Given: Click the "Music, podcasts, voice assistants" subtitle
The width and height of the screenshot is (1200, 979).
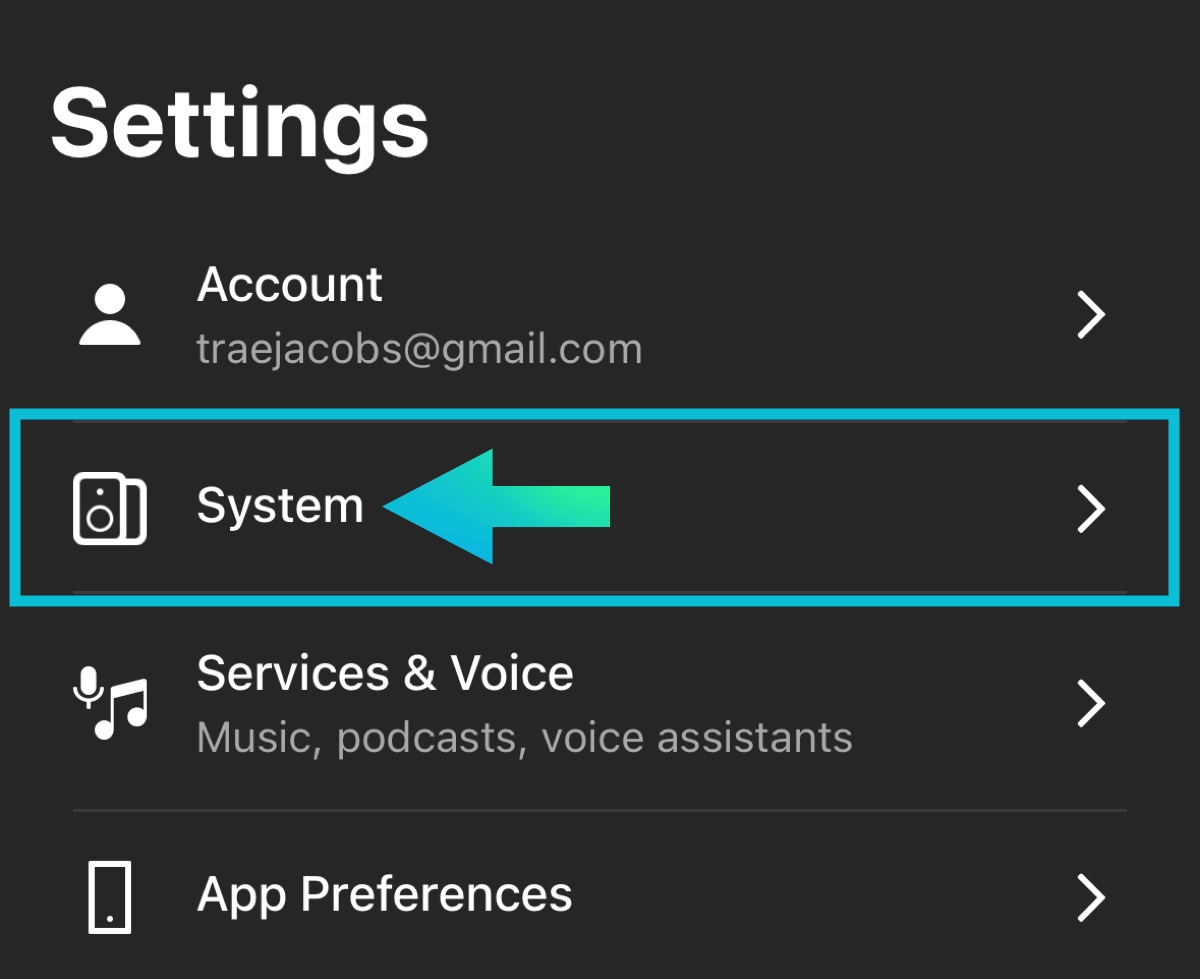Looking at the screenshot, I should tap(524, 738).
